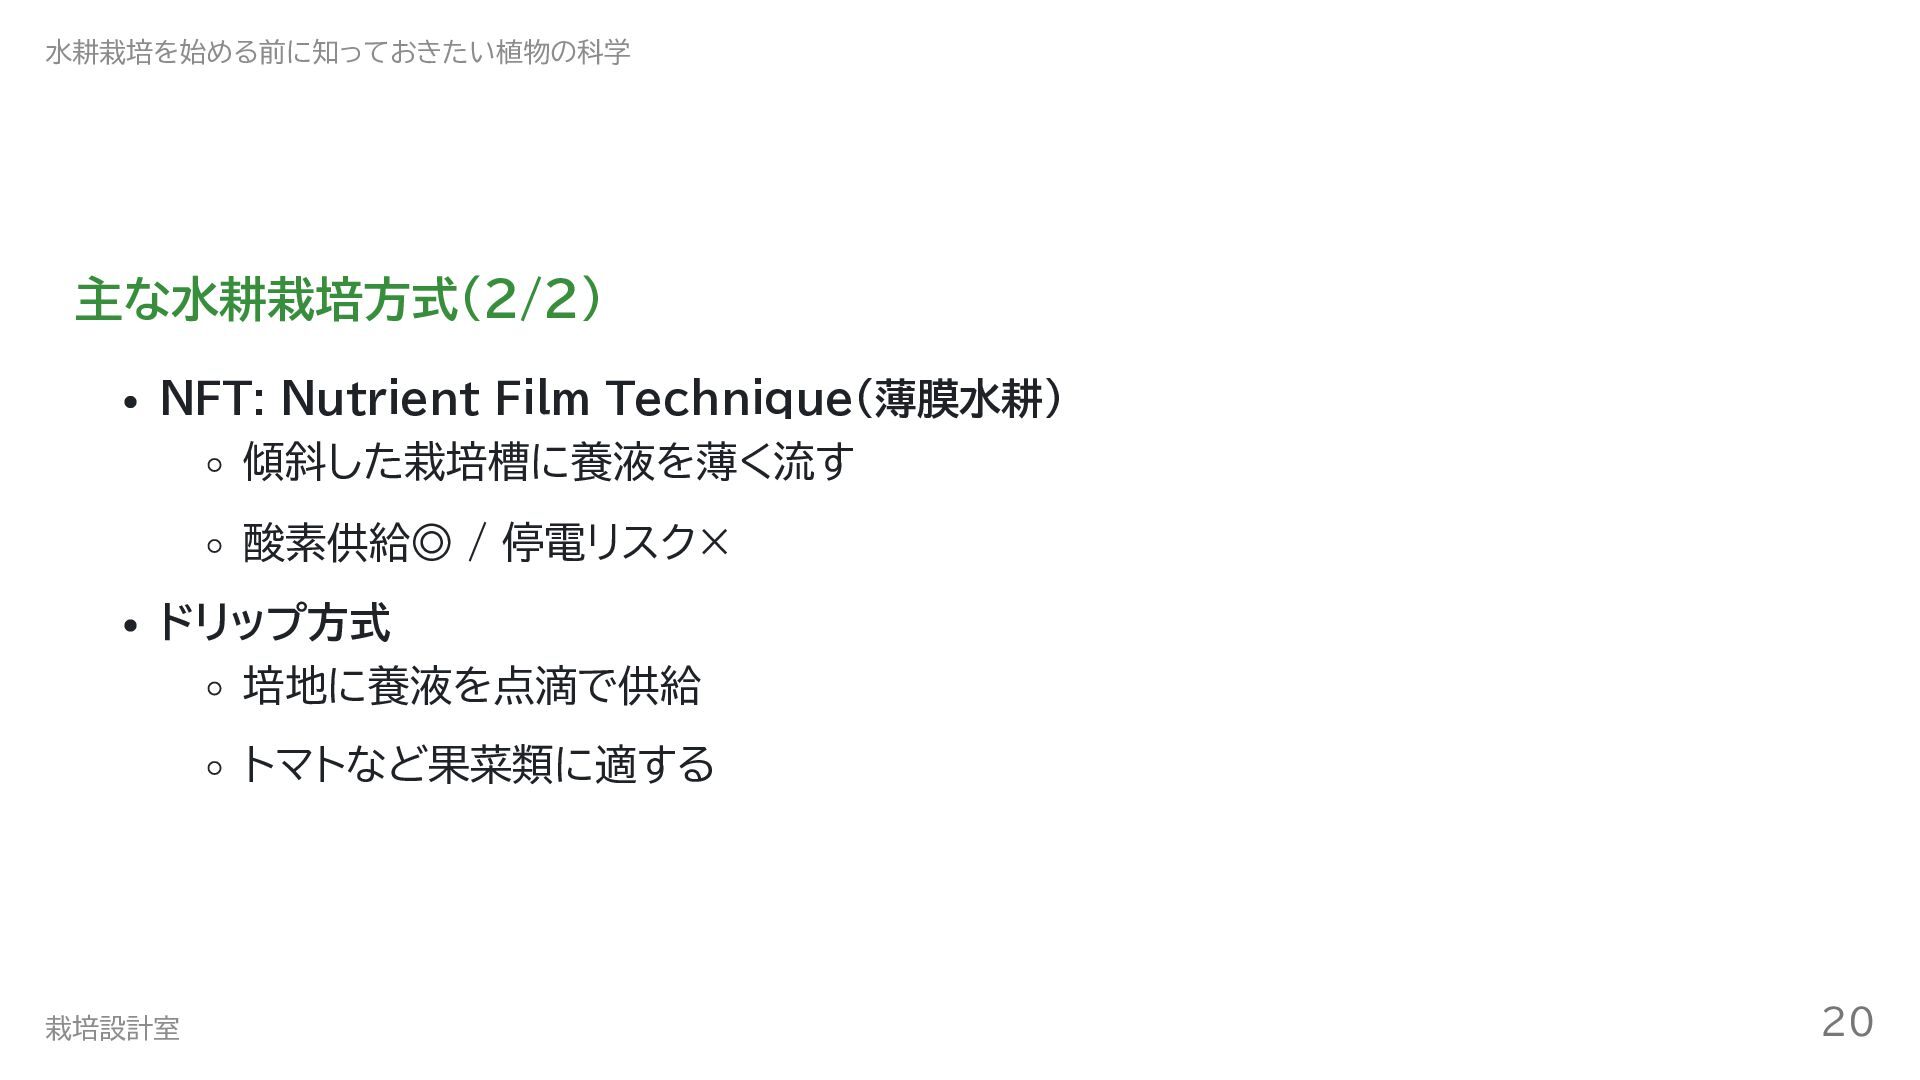Click the filled bullet before ドリップ方式
Viewport: 1920px width, 1080px height.
coord(129,627)
